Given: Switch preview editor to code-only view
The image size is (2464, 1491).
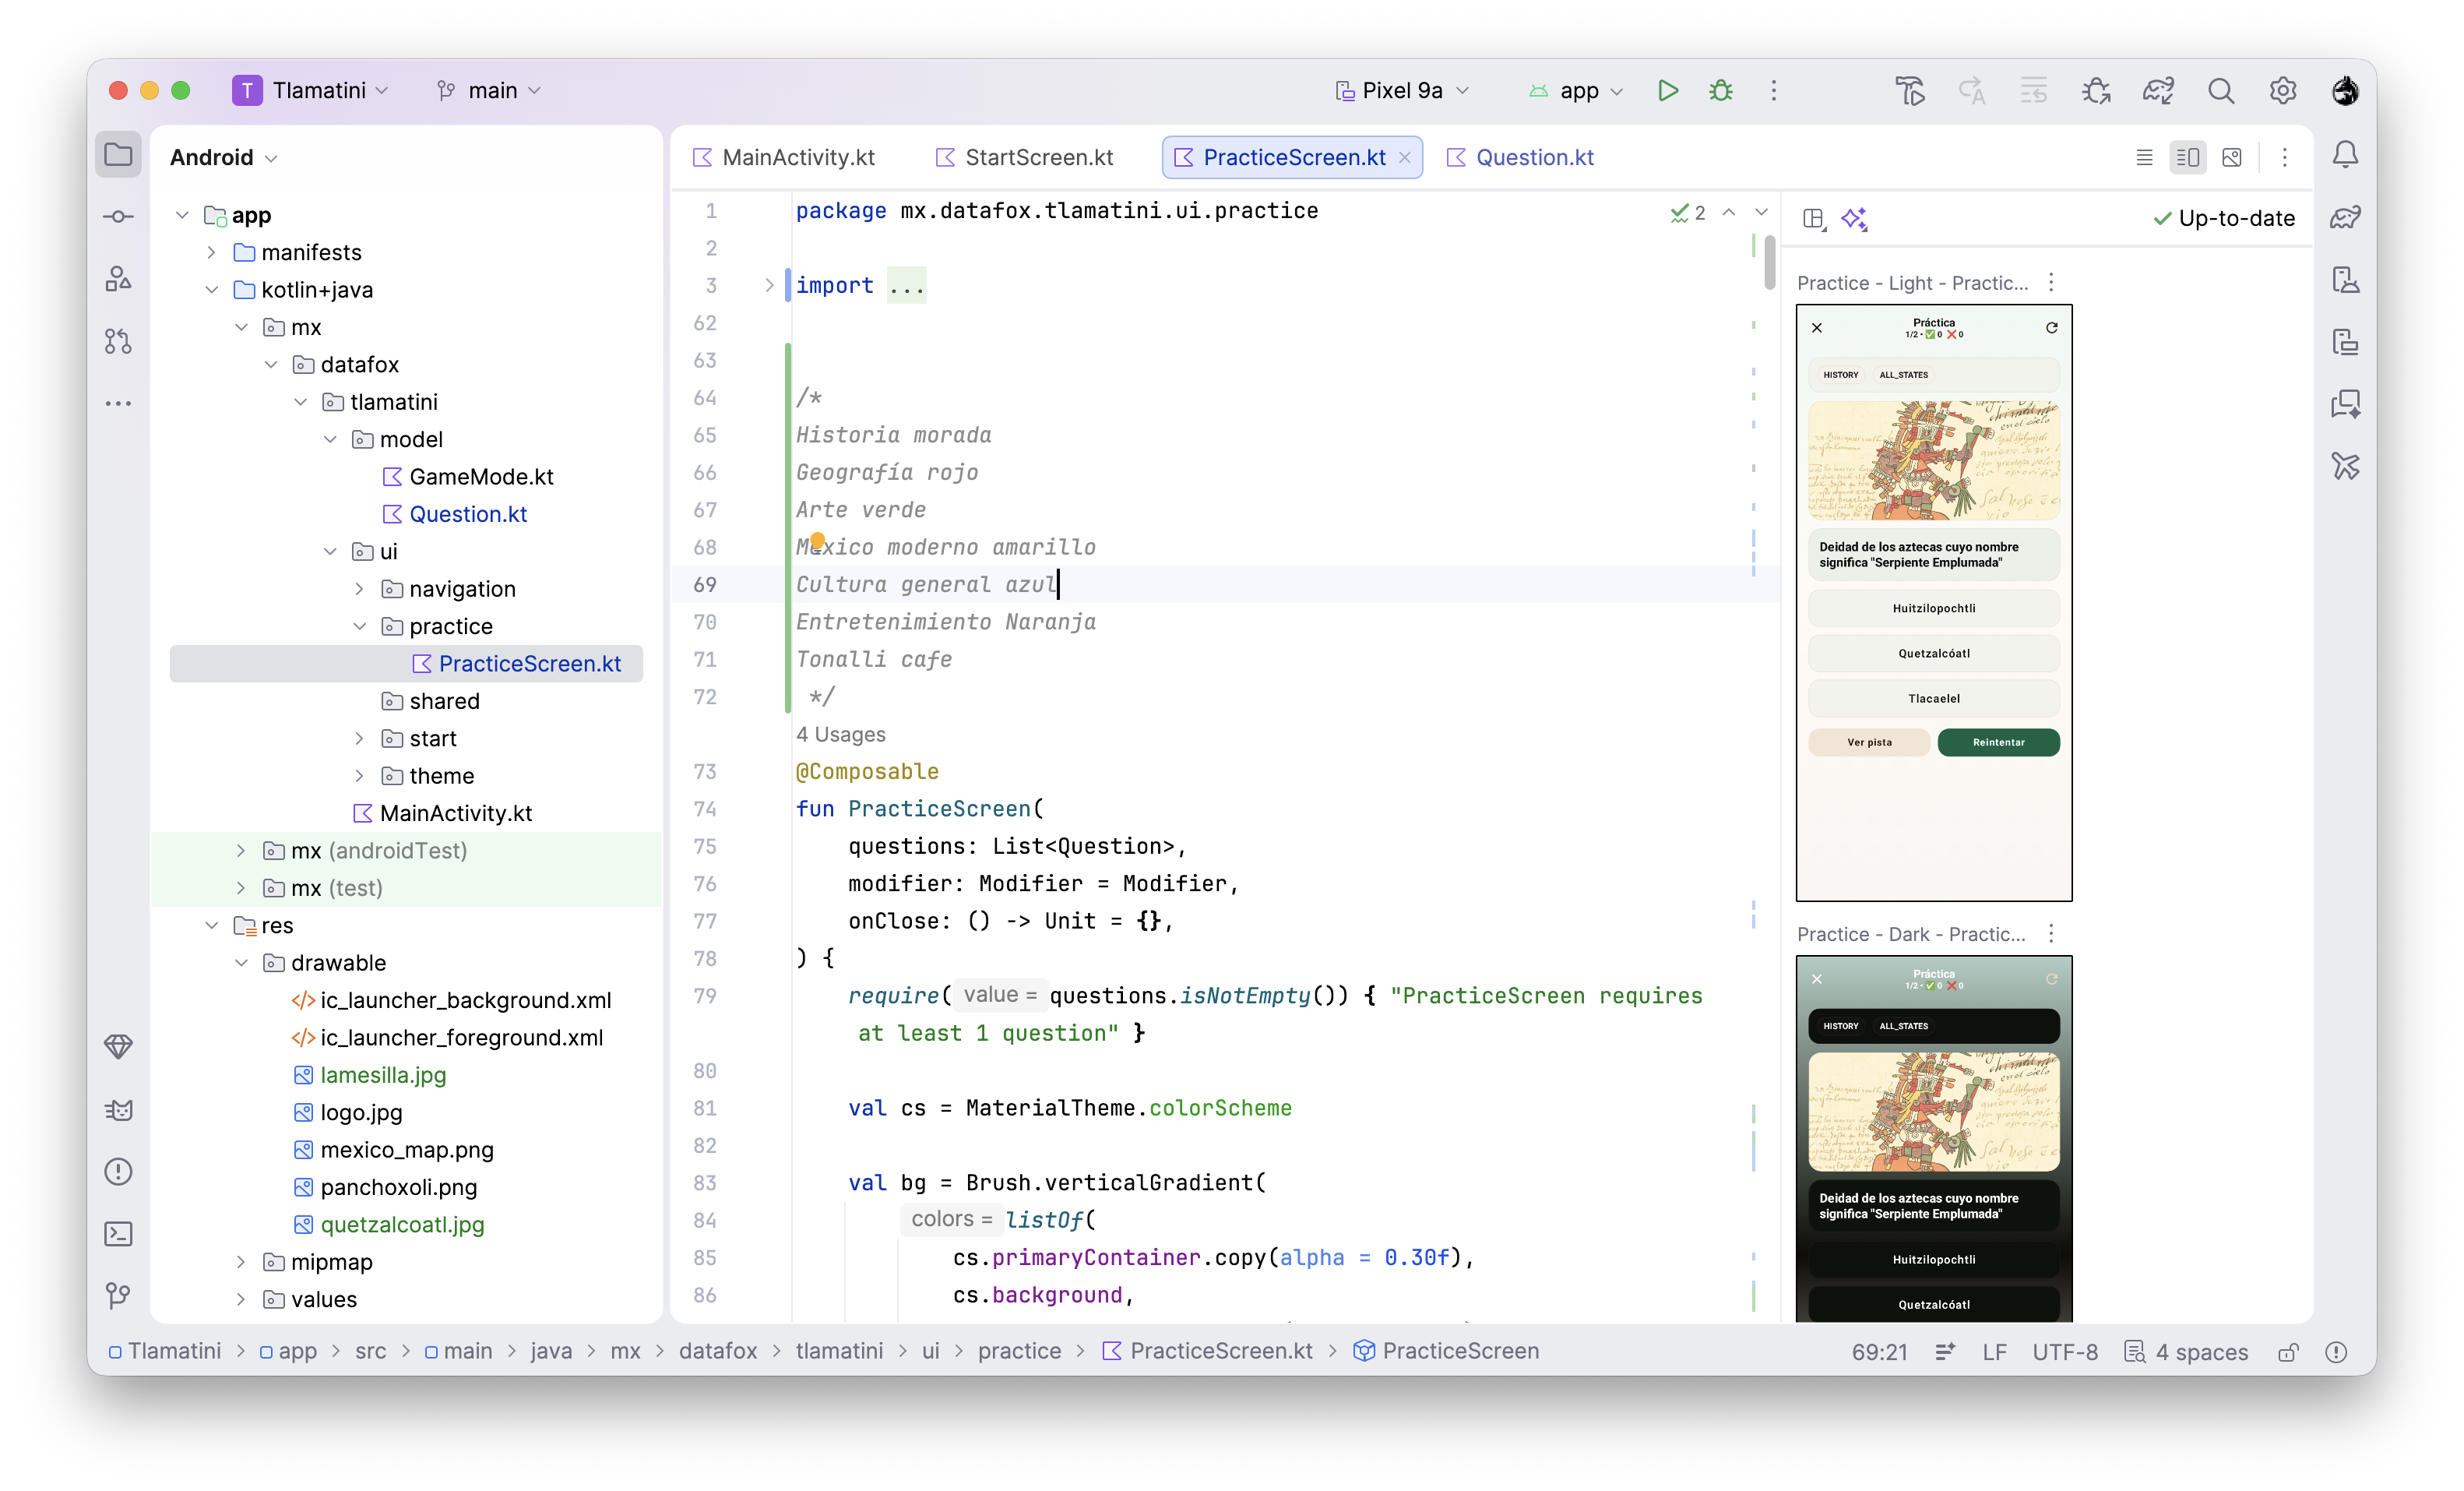Looking at the screenshot, I should click(x=2144, y=157).
